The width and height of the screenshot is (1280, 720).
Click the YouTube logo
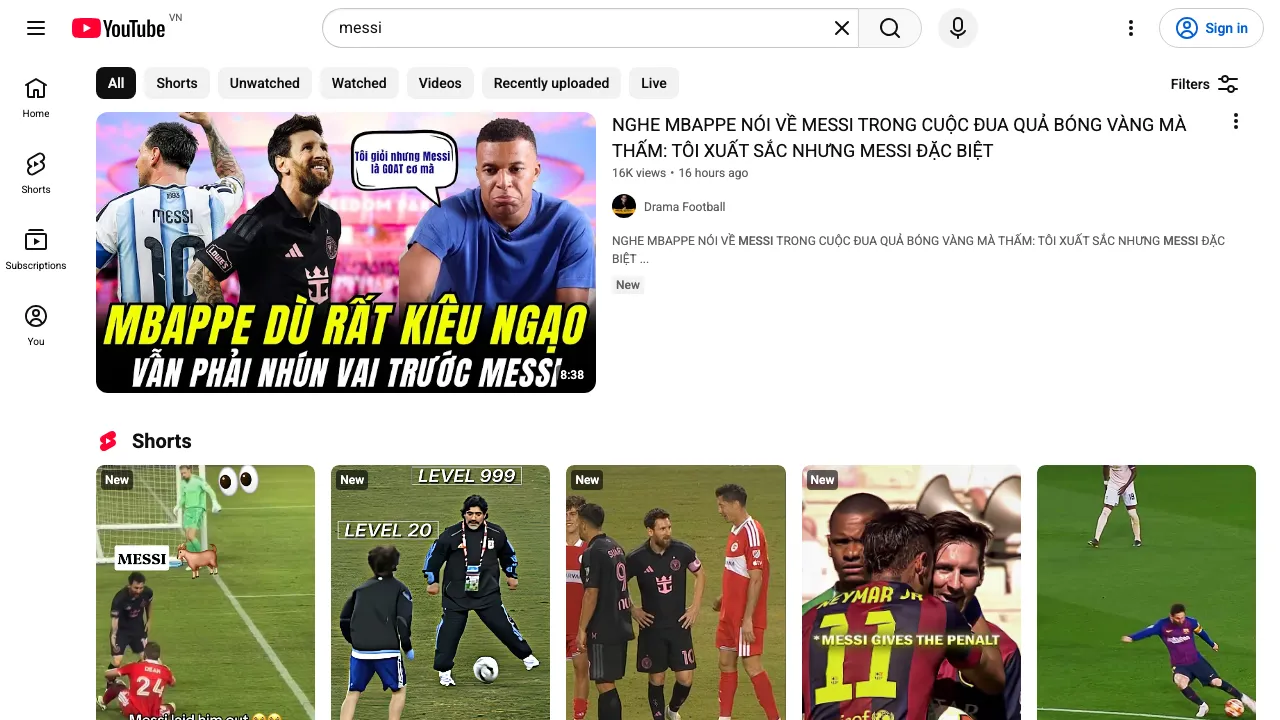click(118, 28)
